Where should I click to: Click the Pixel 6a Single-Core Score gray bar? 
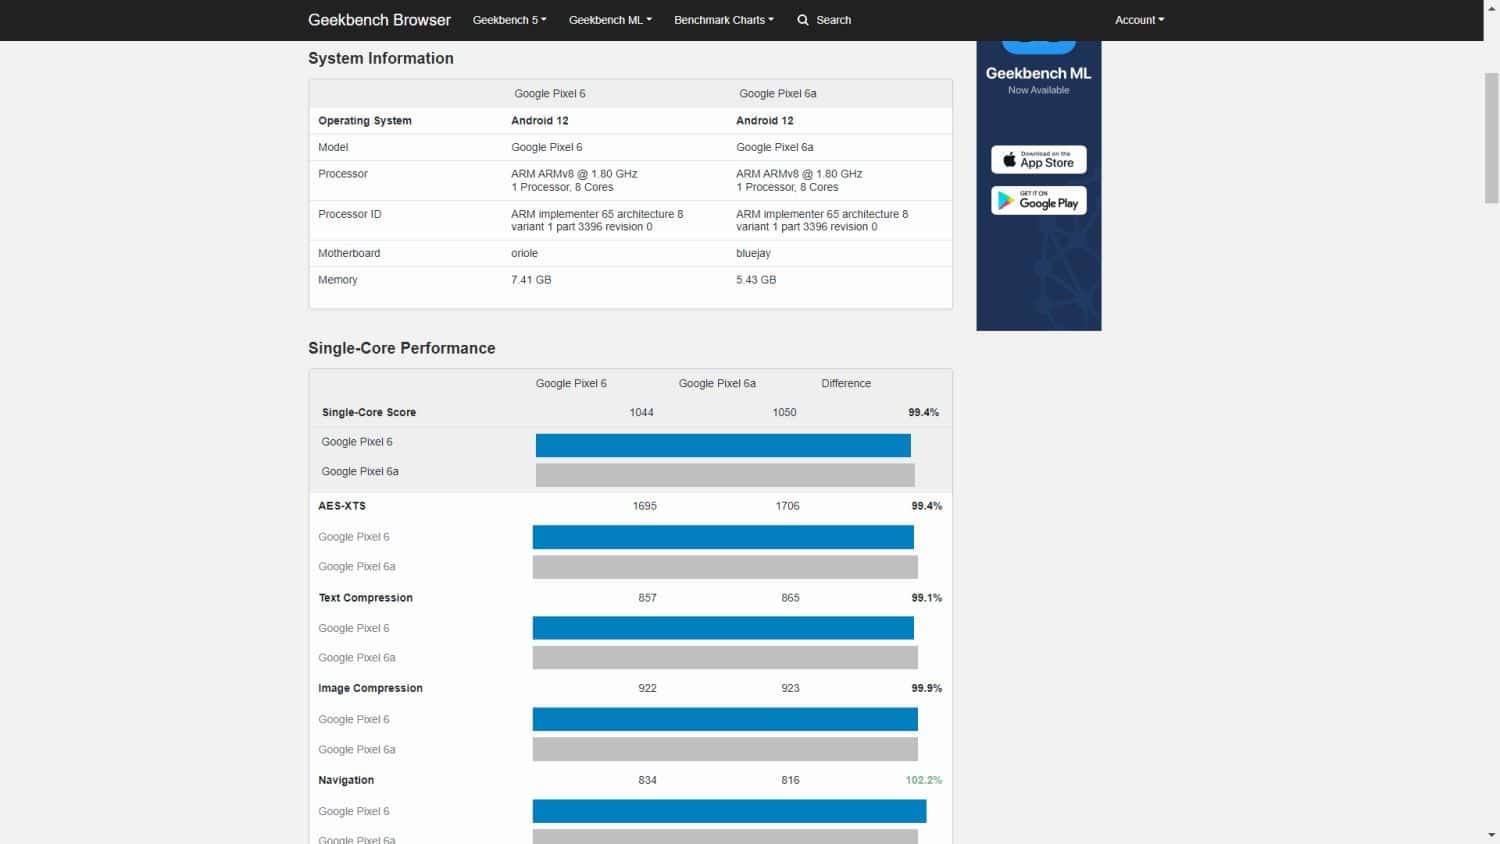[x=725, y=475]
